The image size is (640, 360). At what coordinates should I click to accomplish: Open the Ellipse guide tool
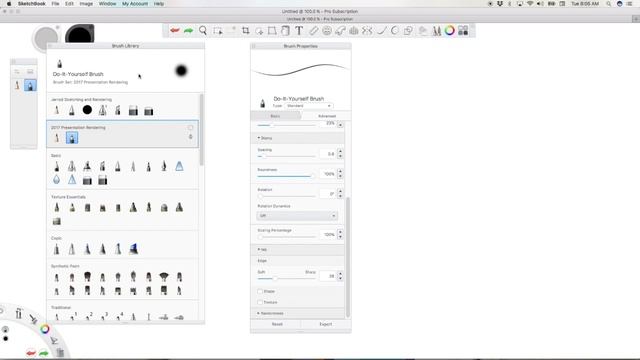327,31
